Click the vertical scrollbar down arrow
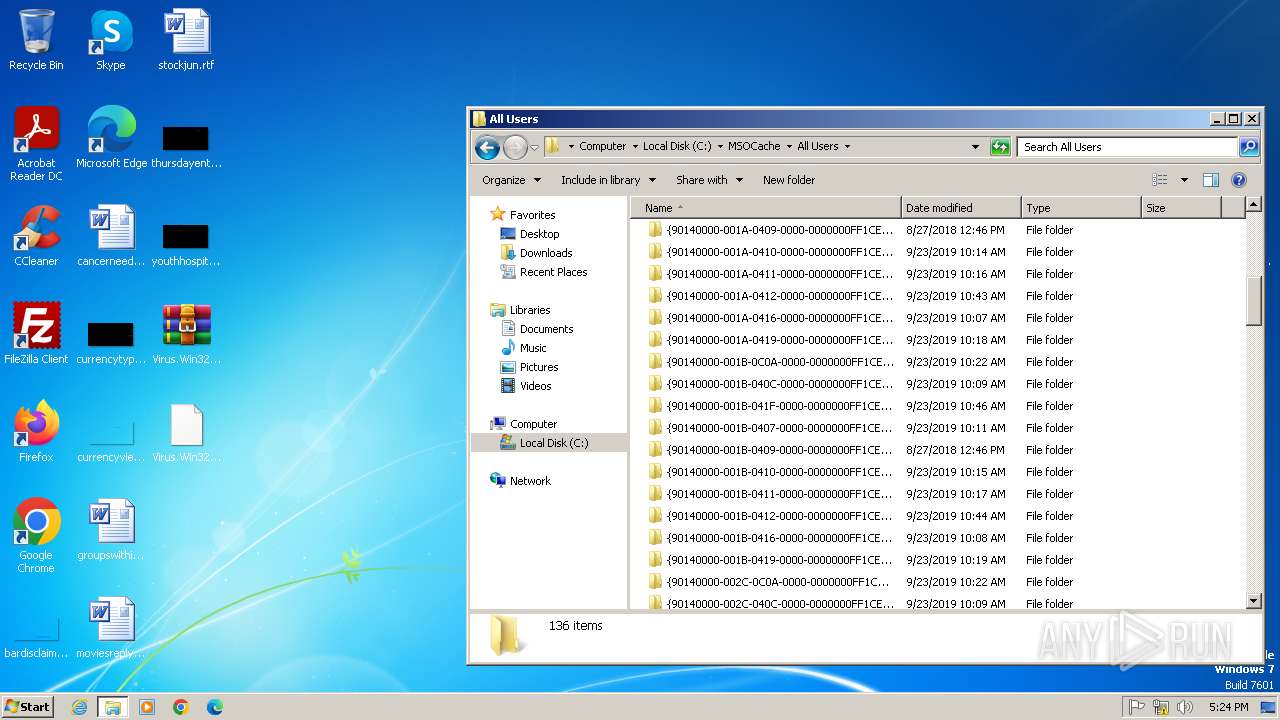The width and height of the screenshot is (1280, 720). (1254, 601)
